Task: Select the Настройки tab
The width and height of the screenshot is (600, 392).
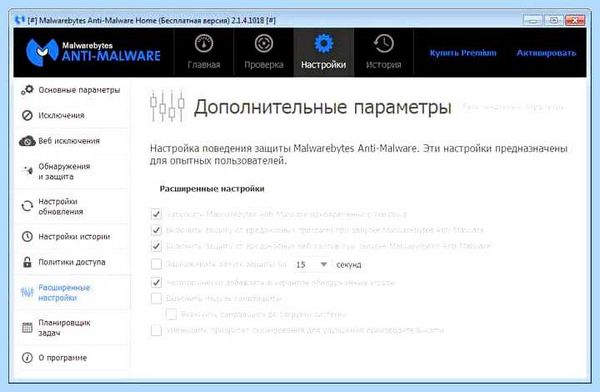Action: (x=324, y=52)
